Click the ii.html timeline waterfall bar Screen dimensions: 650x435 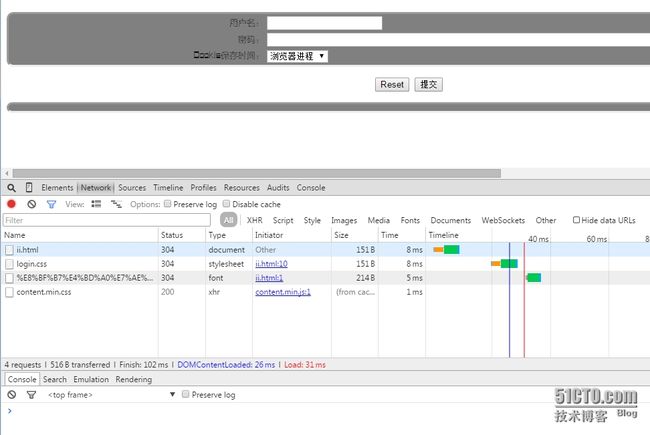click(x=446, y=250)
